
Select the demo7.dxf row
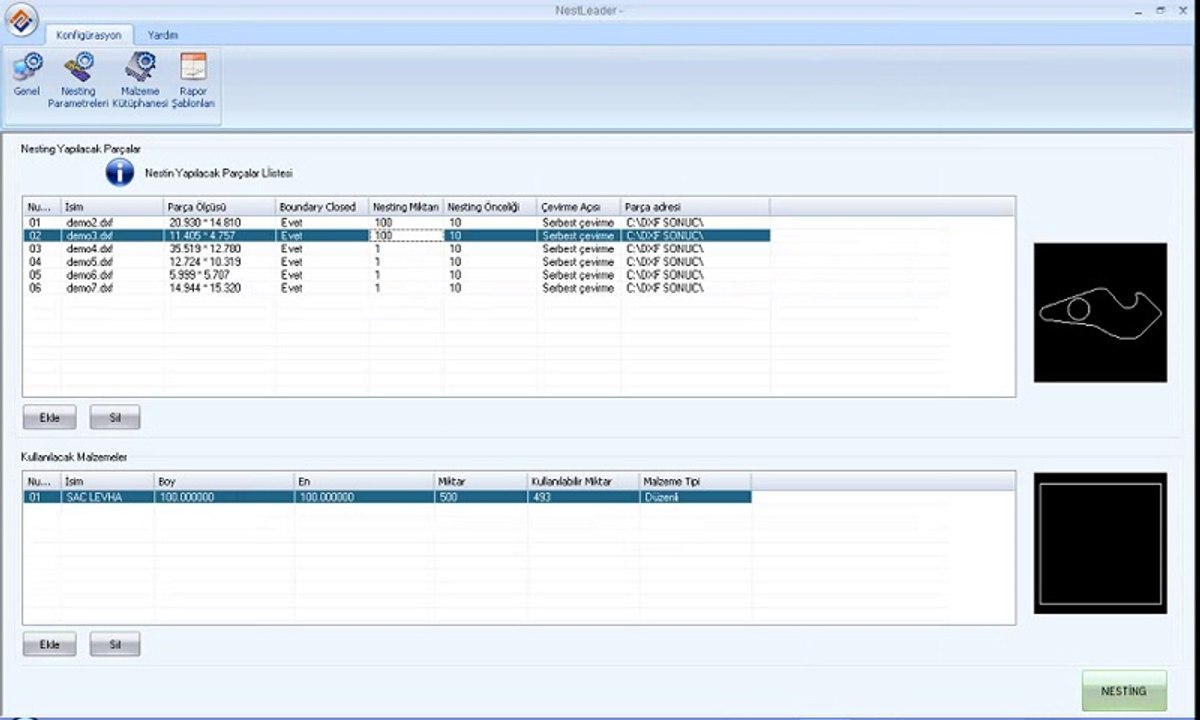coord(396,287)
